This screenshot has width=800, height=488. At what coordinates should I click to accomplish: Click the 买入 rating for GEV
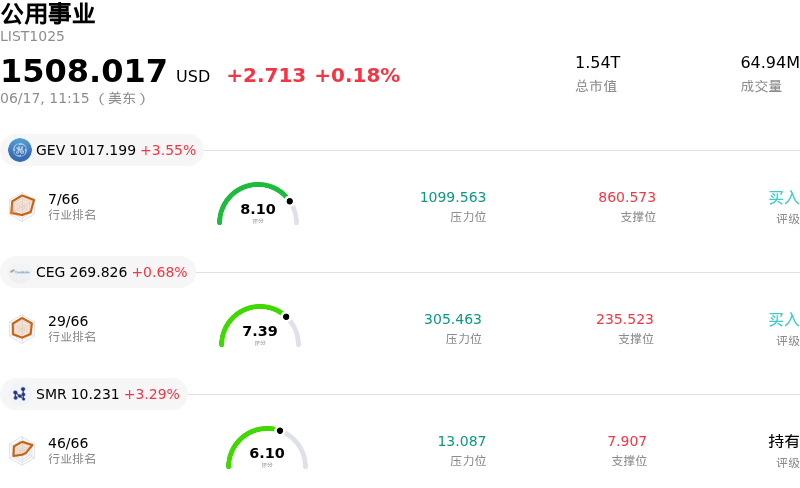click(784, 198)
